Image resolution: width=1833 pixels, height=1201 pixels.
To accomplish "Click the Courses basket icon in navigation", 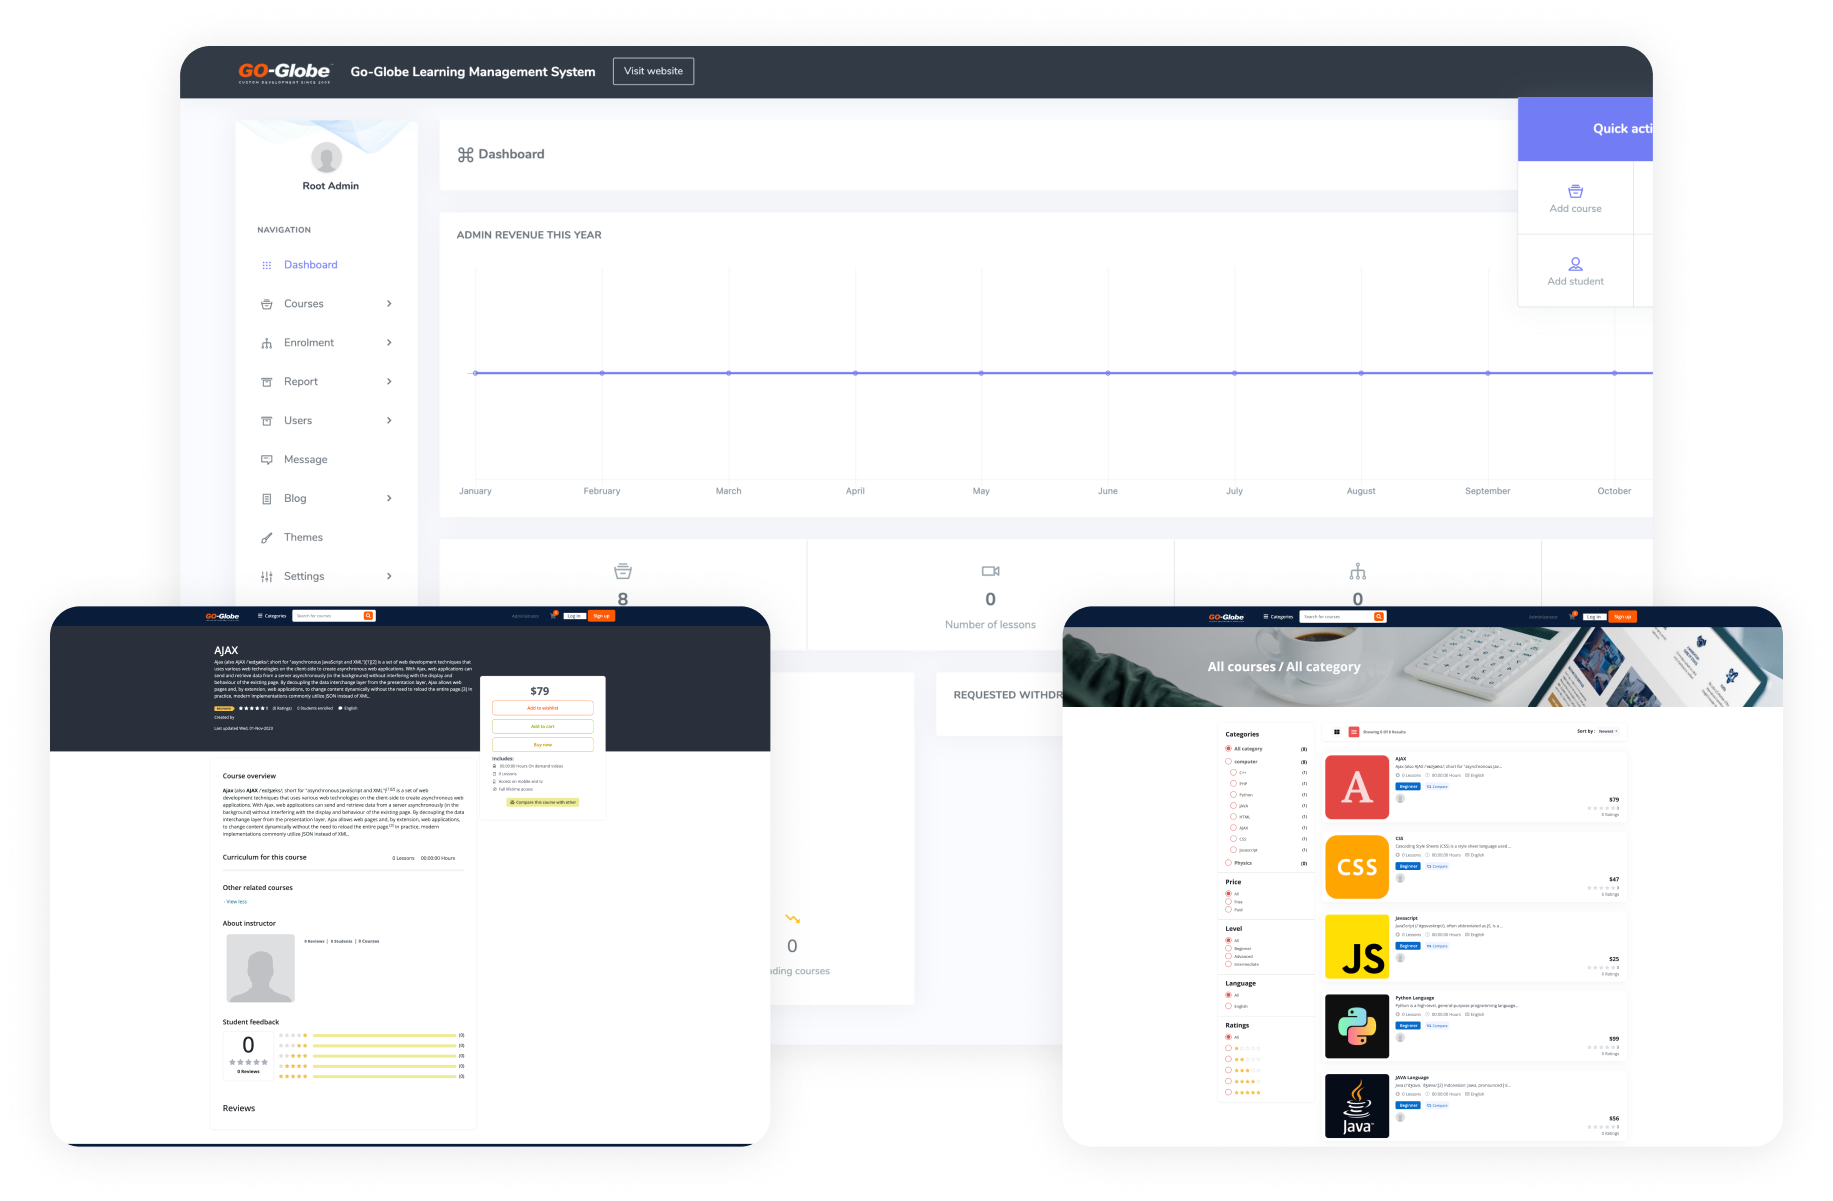I will [x=266, y=304].
